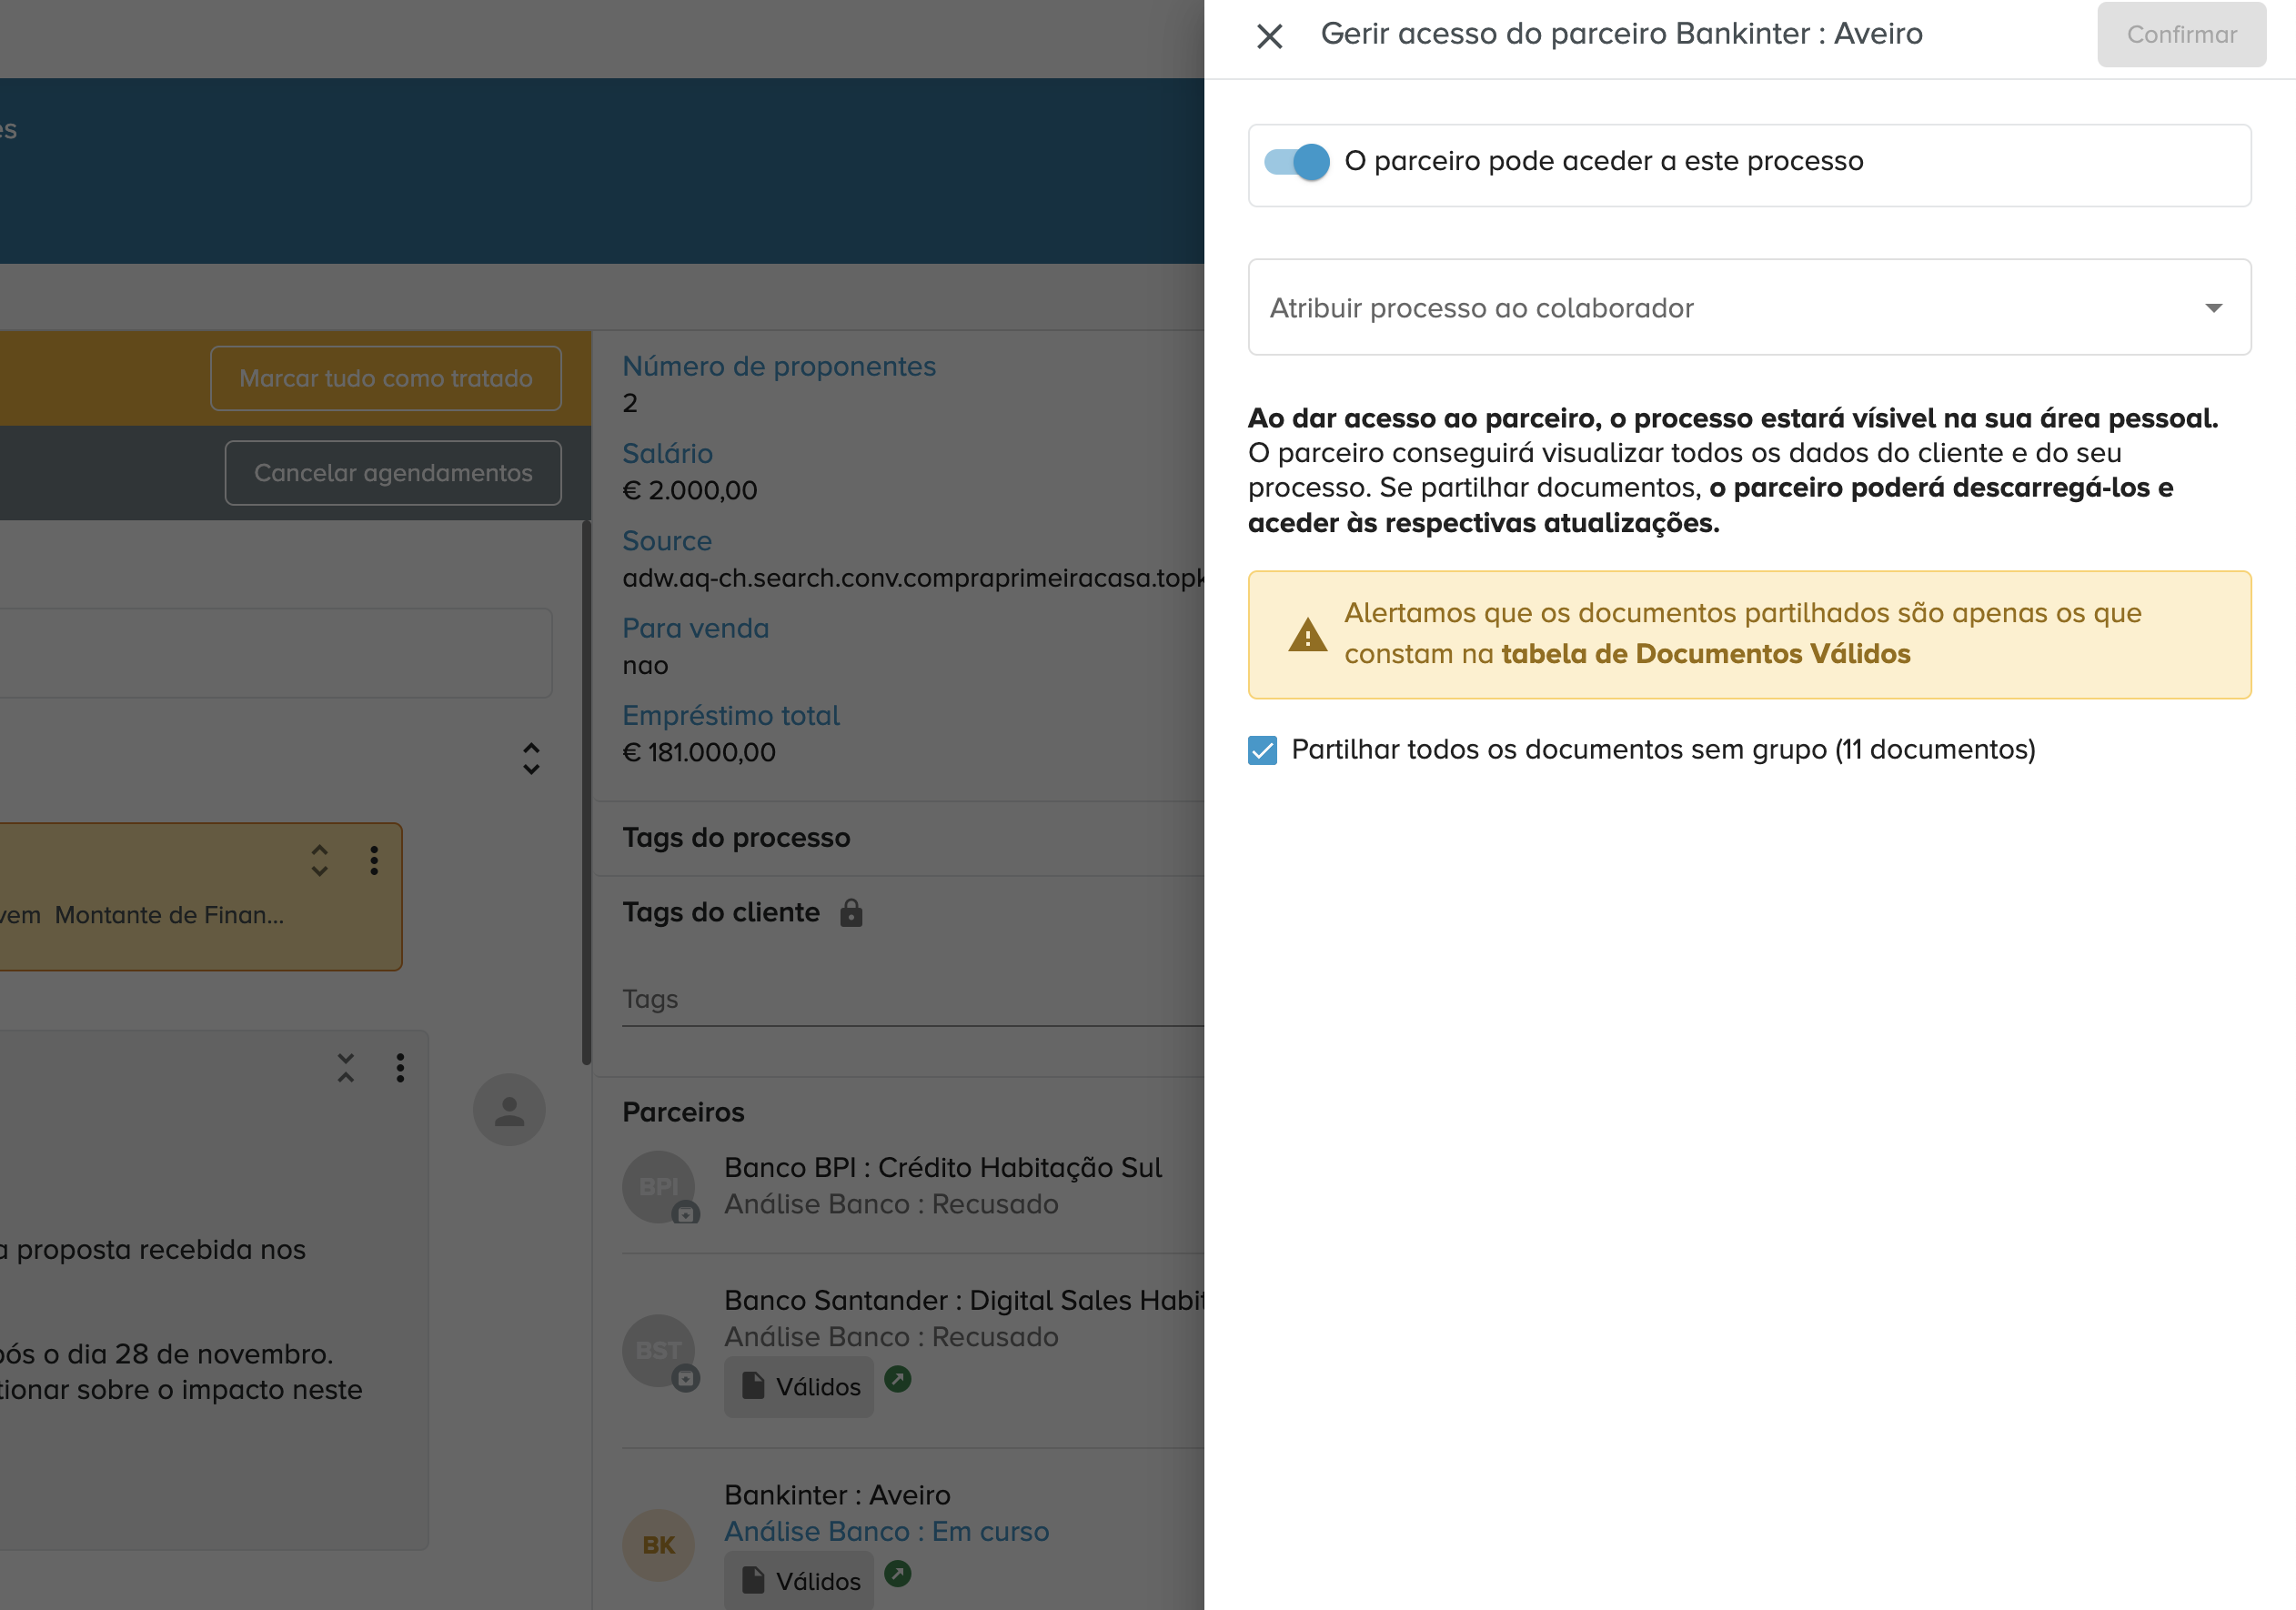Close the partner access panel with X
This screenshot has height=1610, width=2296.
pos(1269,36)
